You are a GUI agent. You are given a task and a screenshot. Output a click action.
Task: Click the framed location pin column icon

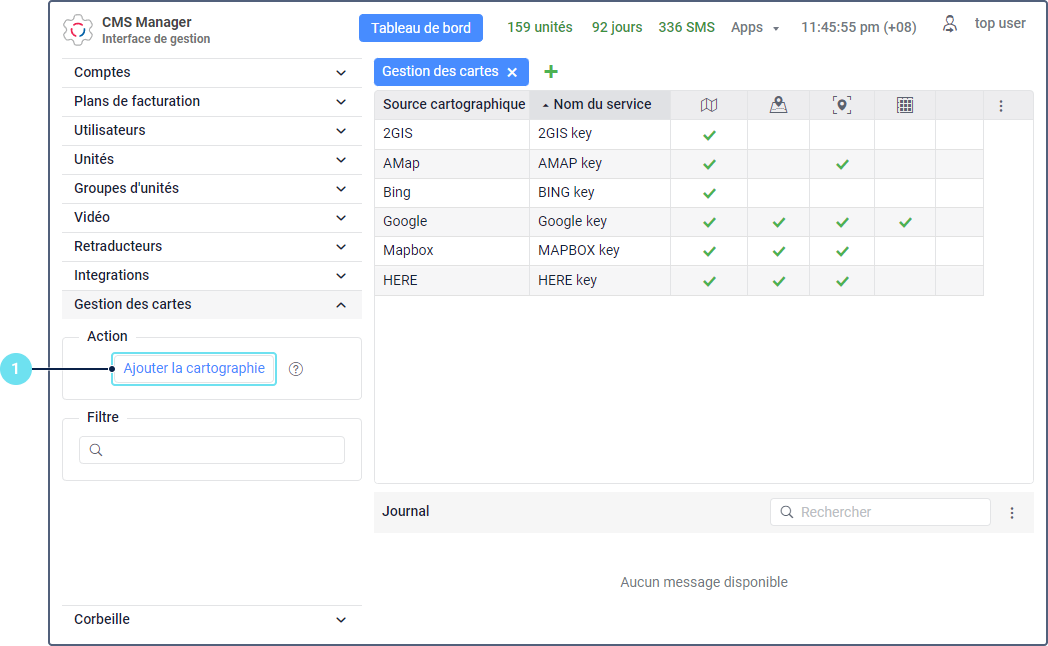[842, 105]
